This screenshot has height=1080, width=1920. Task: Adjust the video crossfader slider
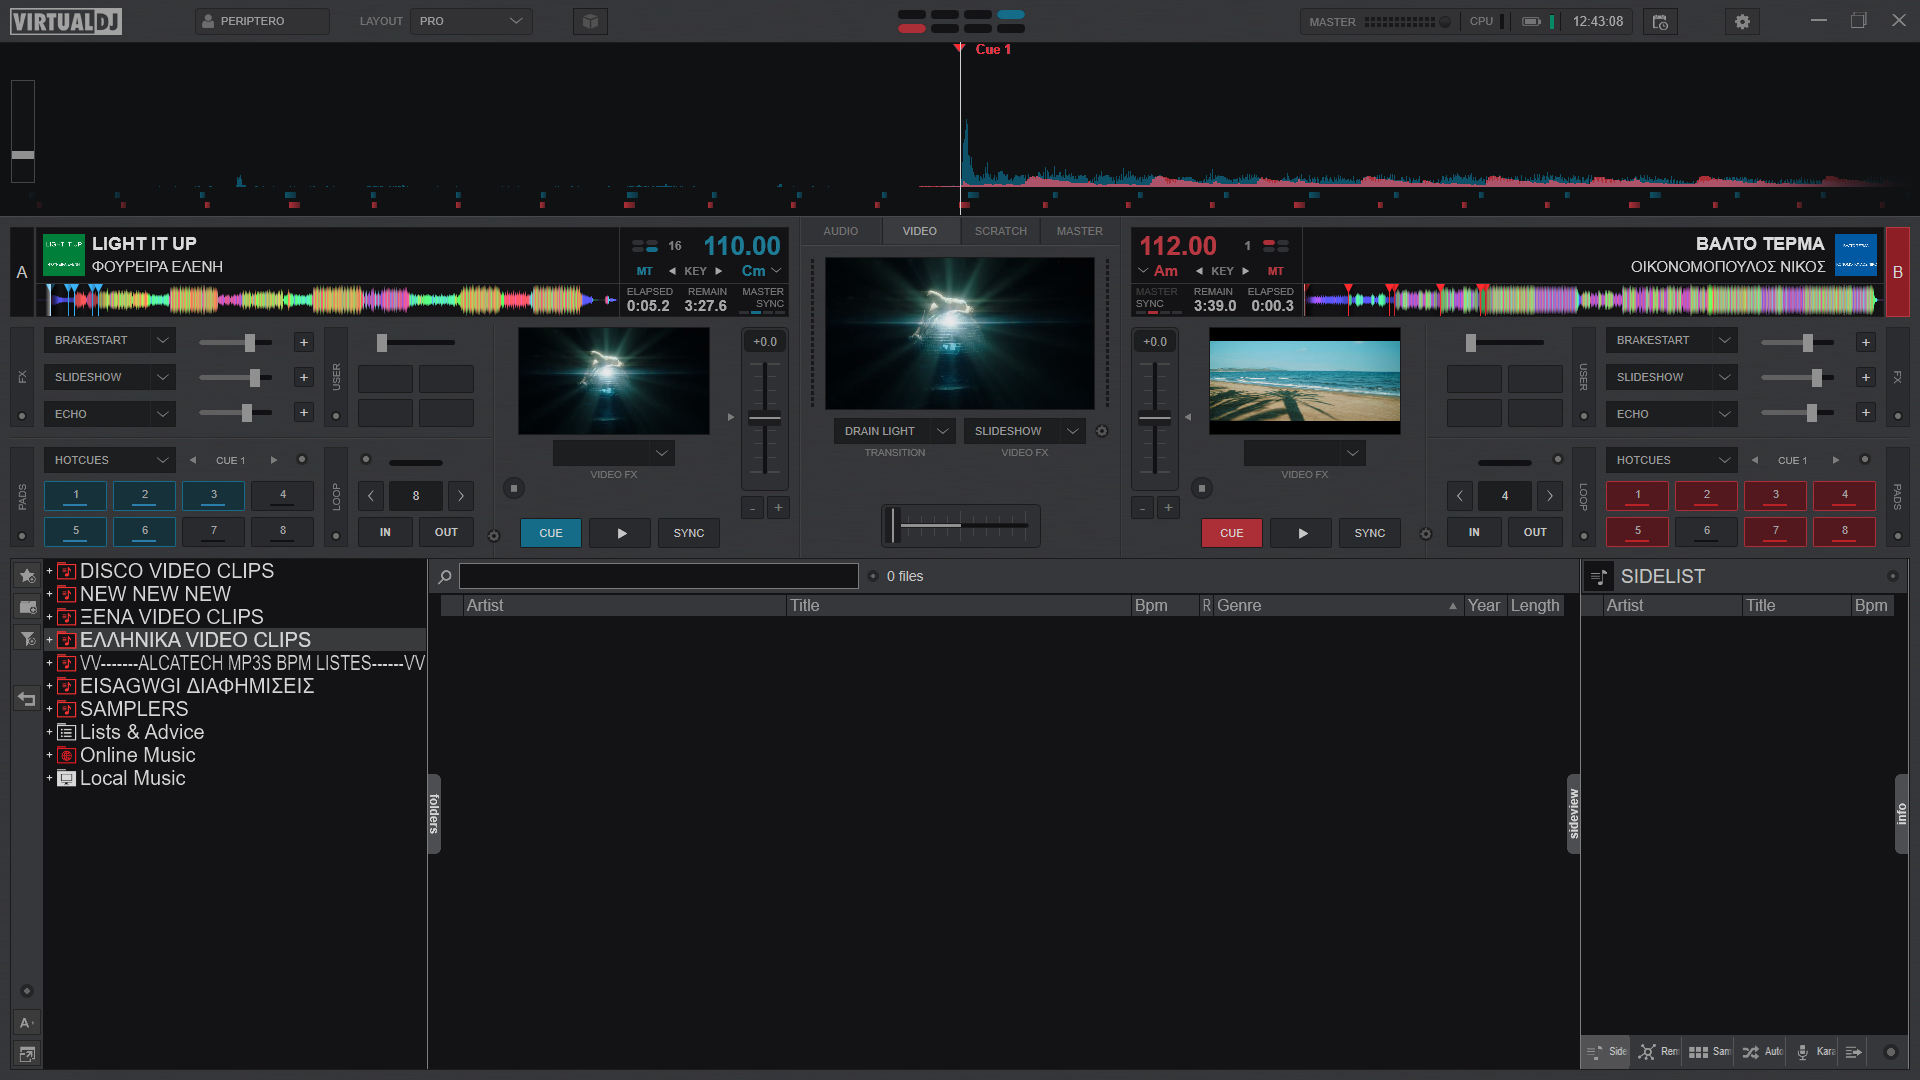pos(960,525)
